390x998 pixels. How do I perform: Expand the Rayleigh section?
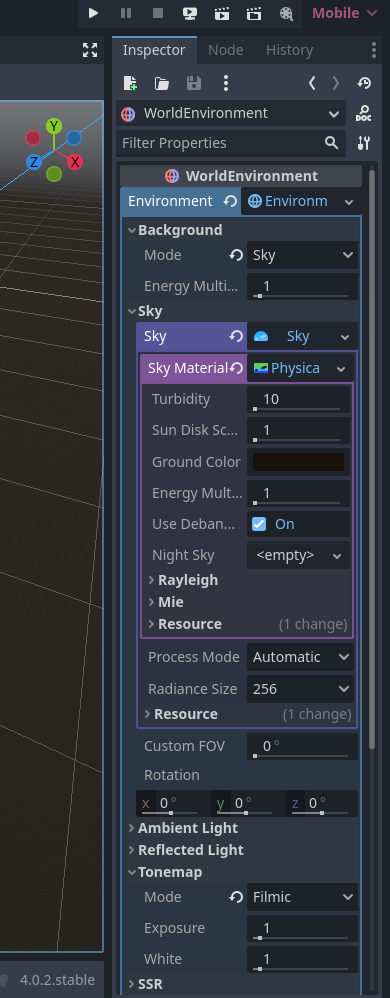pyautogui.click(x=188, y=580)
